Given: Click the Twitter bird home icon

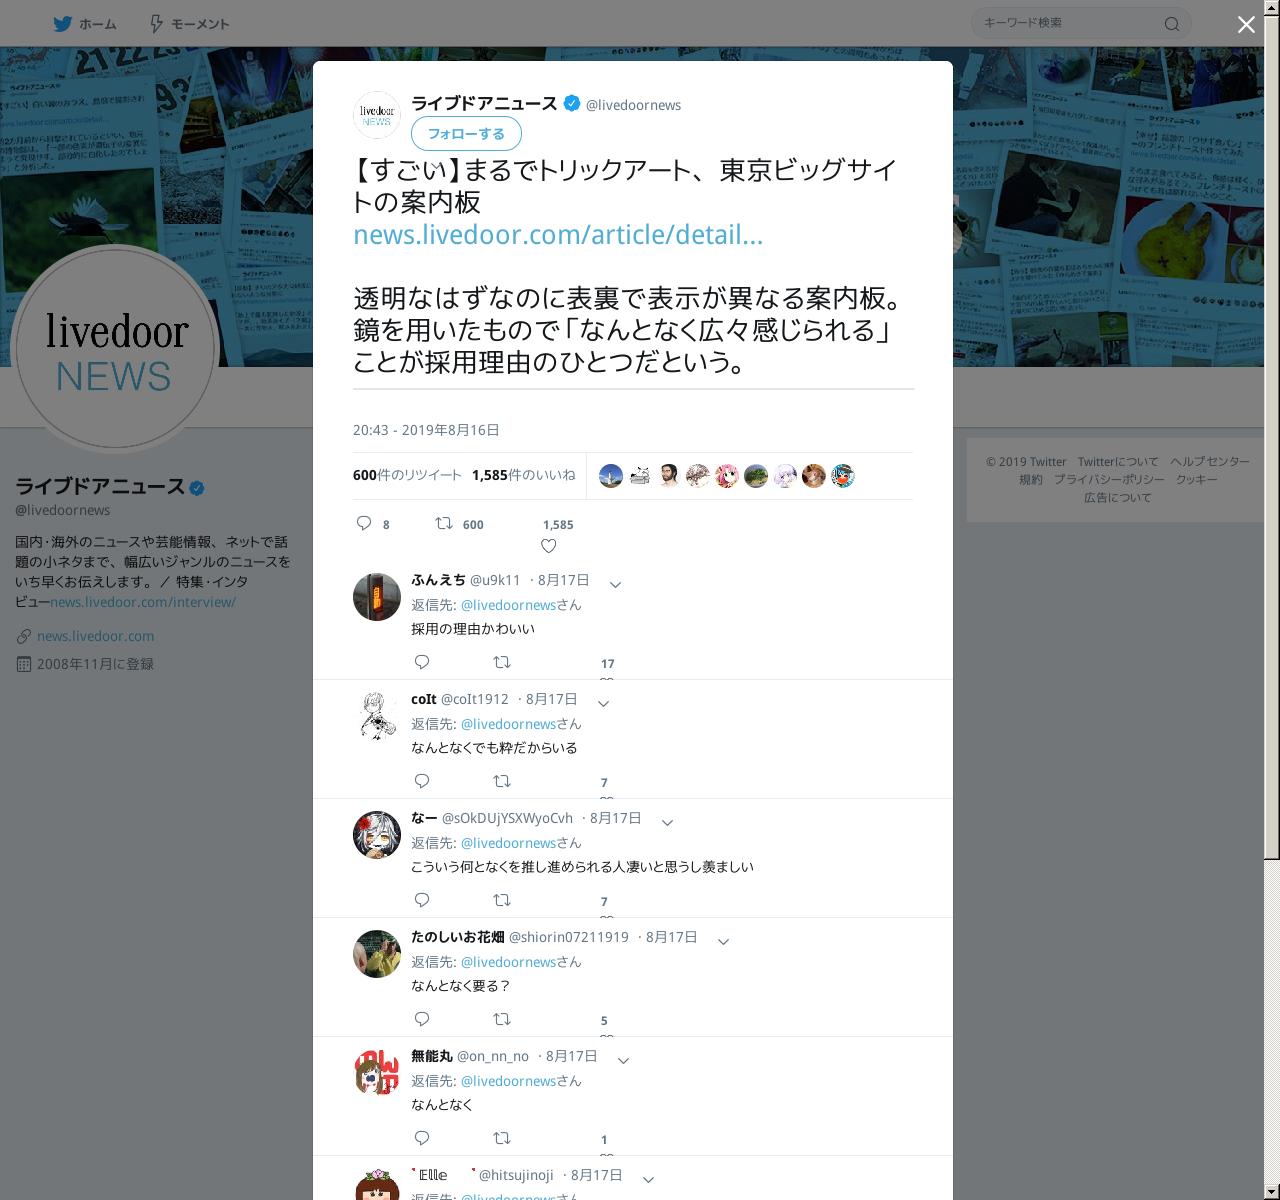Looking at the screenshot, I should coord(63,24).
